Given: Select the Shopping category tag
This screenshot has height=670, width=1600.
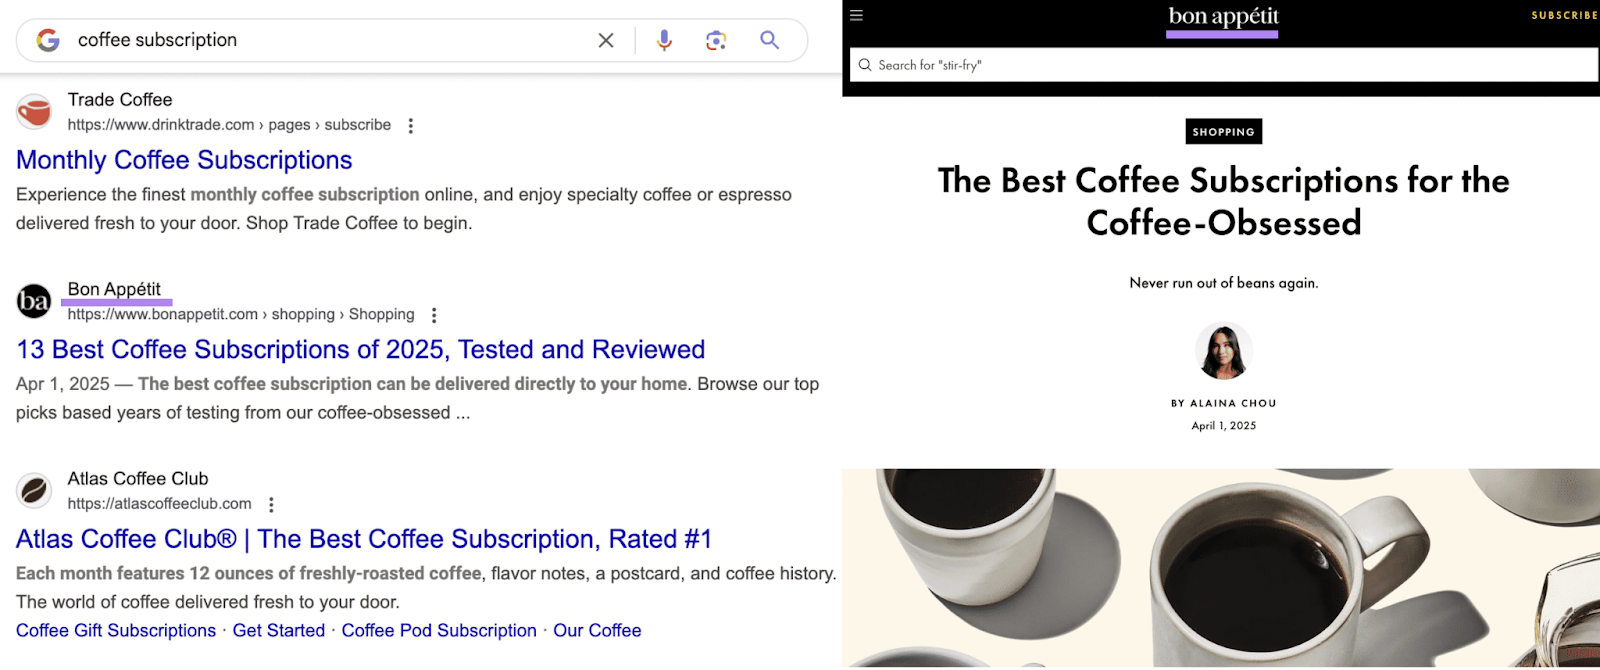Looking at the screenshot, I should click(x=1223, y=132).
